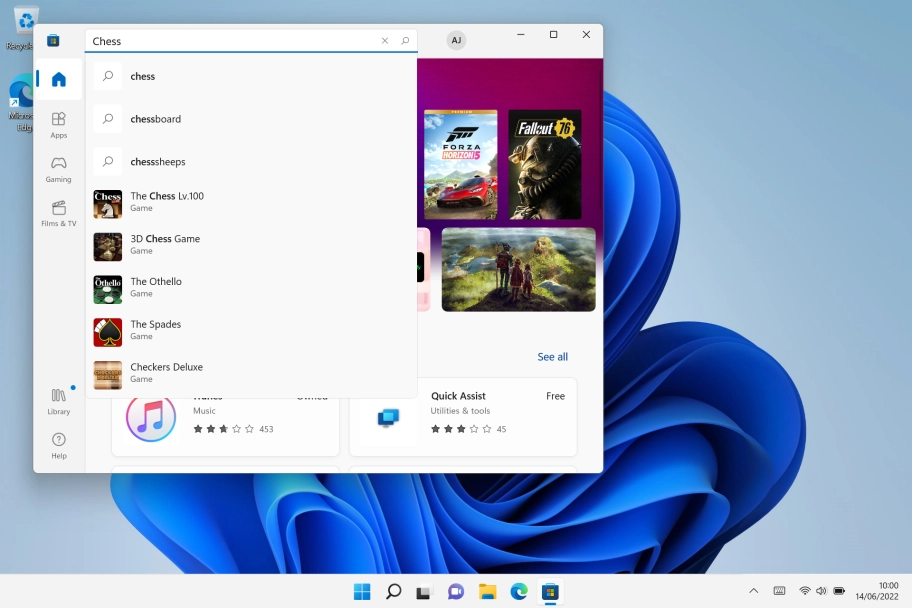Screen dimensions: 912x608
Task: Choose the 'chesssheeps' suggestion
Action: click(x=158, y=162)
